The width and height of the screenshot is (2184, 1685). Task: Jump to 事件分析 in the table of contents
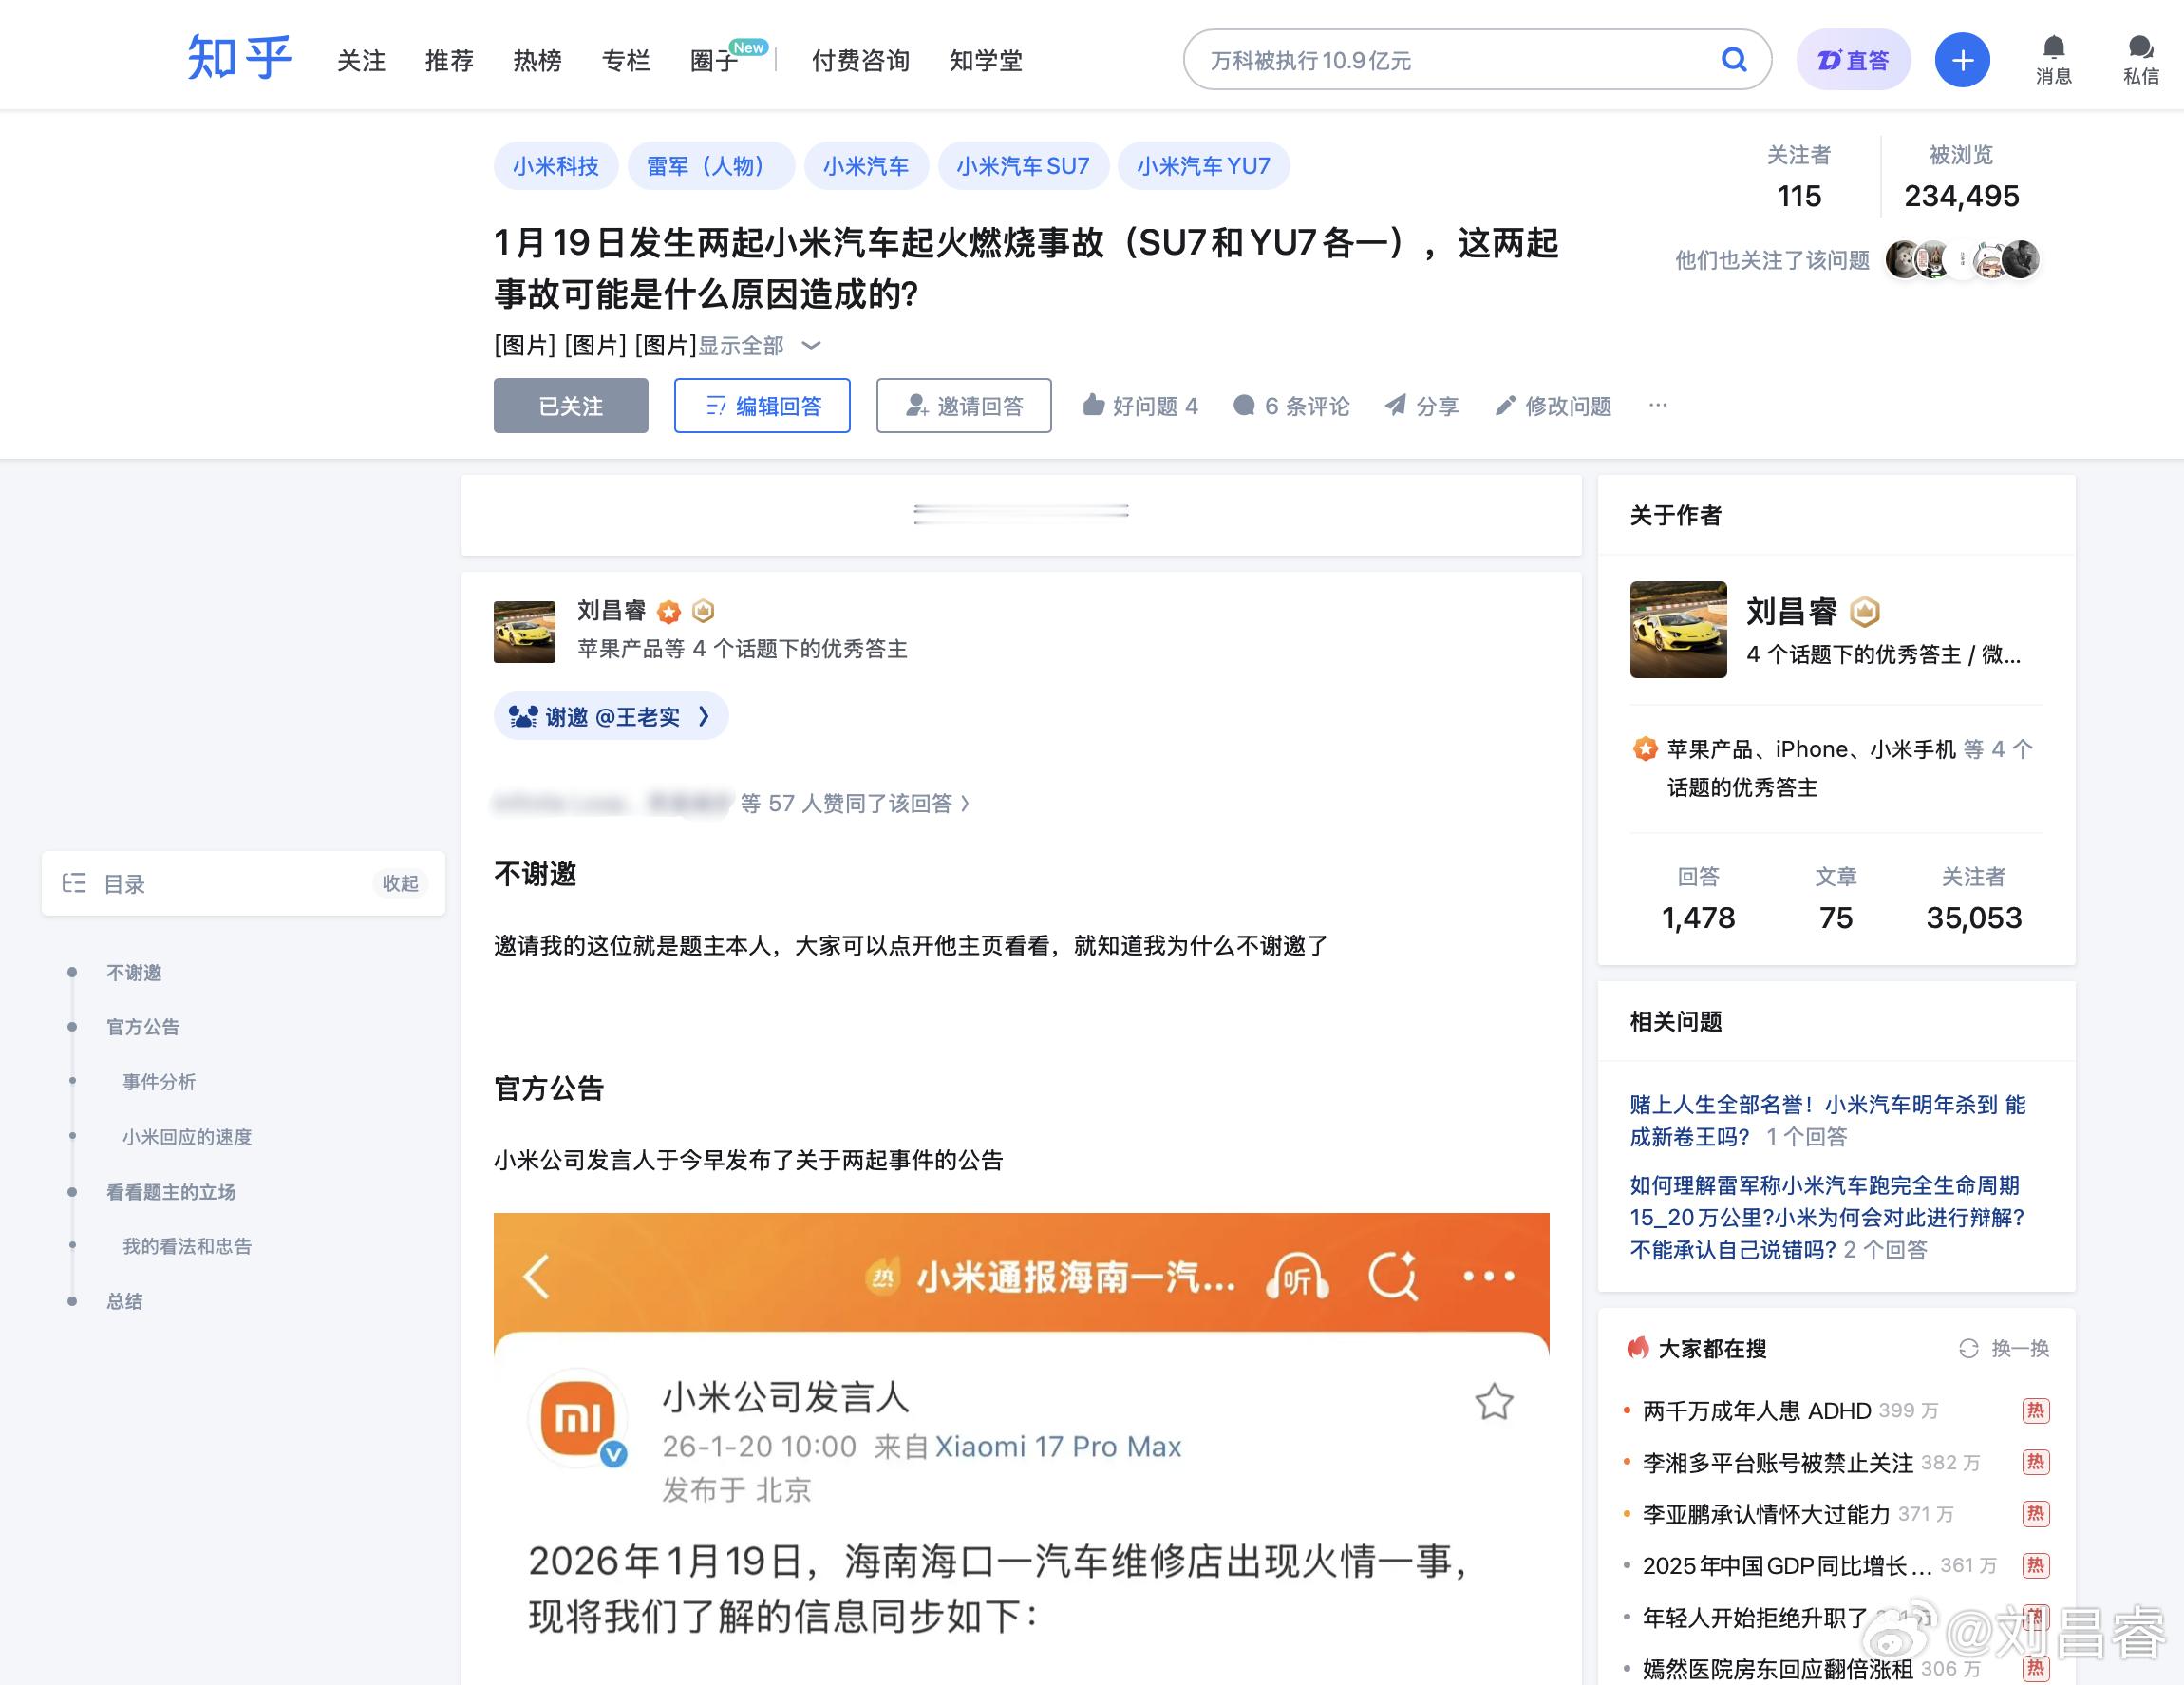pyautogui.click(x=159, y=1081)
